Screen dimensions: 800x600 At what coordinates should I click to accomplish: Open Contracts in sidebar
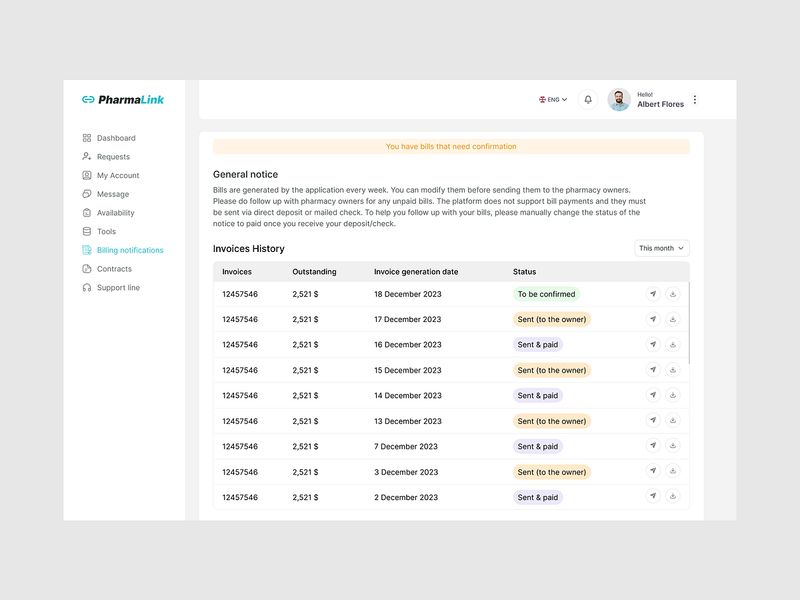(107, 269)
